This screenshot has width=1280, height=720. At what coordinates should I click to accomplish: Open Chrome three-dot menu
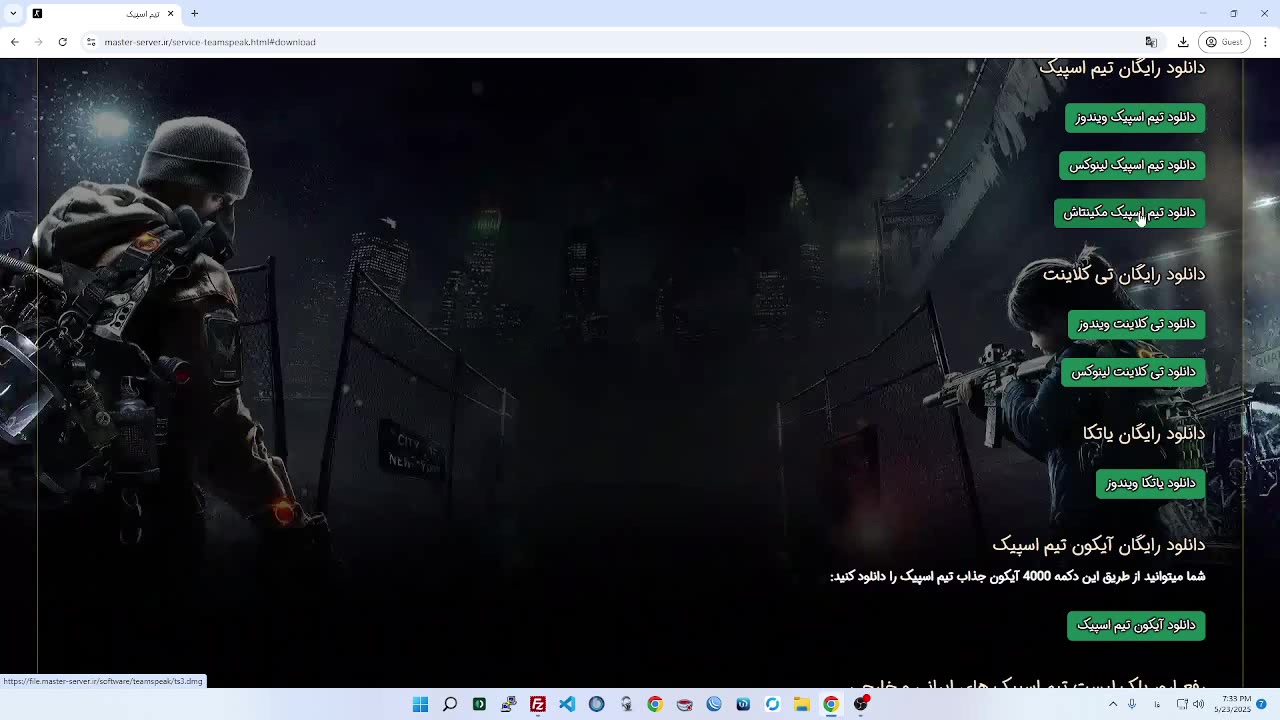[x=1265, y=42]
